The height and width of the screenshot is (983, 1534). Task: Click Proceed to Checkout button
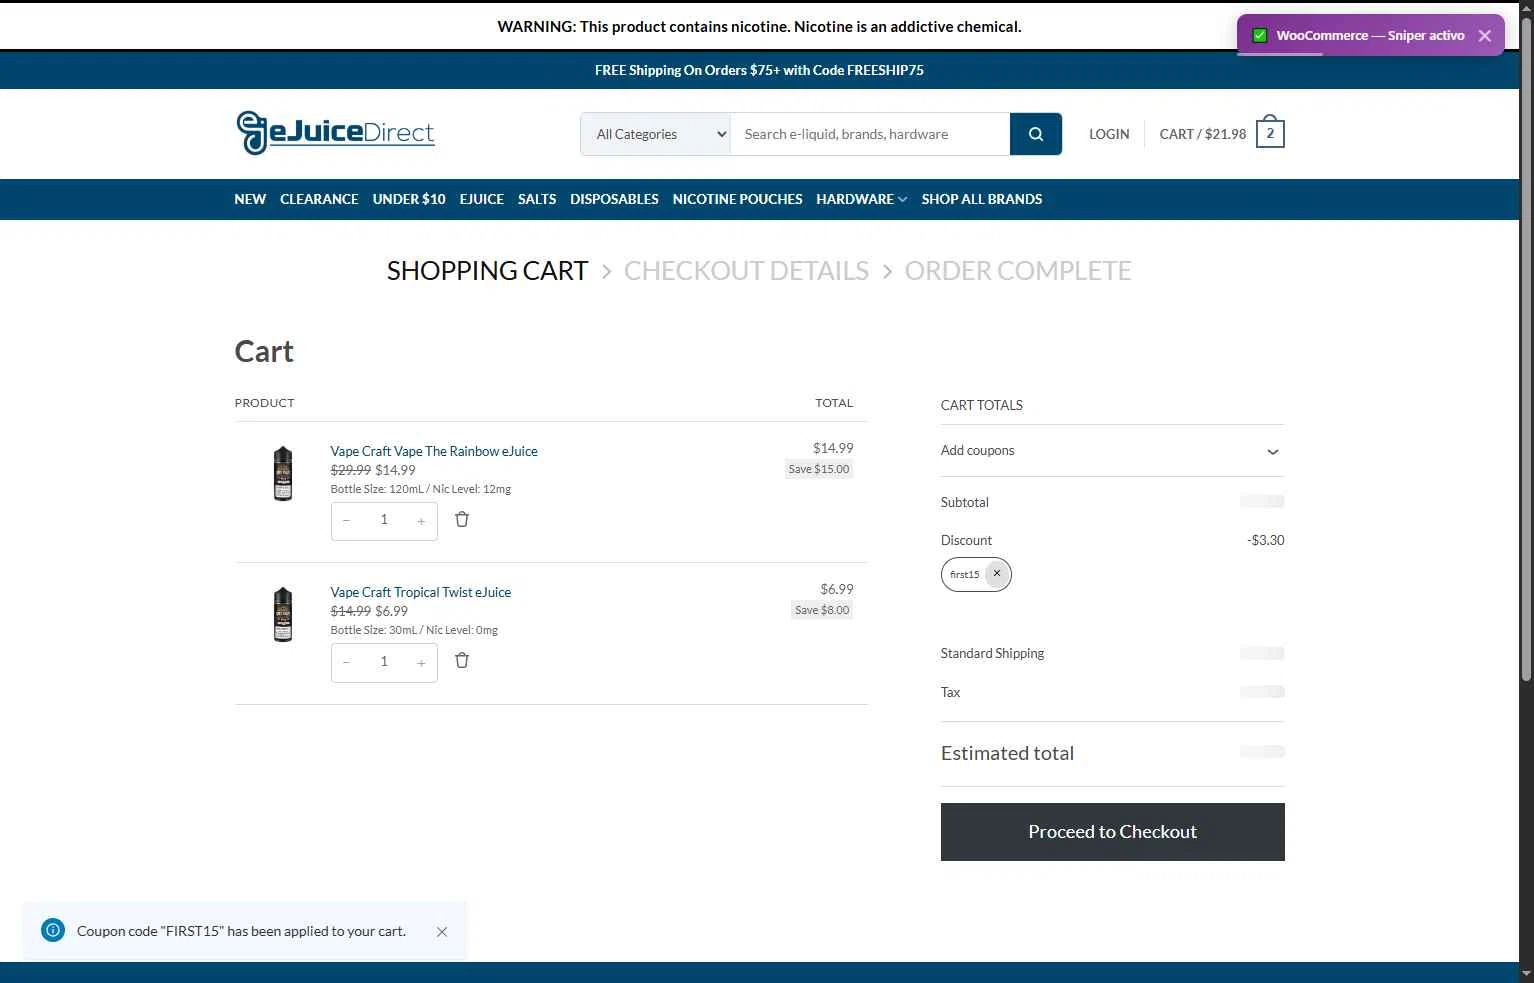(x=1112, y=832)
